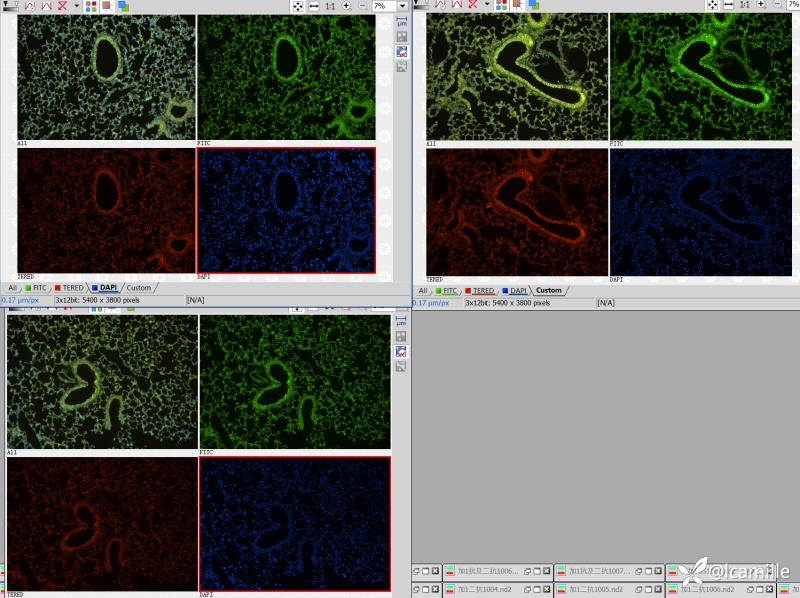The width and height of the screenshot is (800, 598).
Task: Open LUT options arrow in top-right window toolbar
Action: click(487, 5)
